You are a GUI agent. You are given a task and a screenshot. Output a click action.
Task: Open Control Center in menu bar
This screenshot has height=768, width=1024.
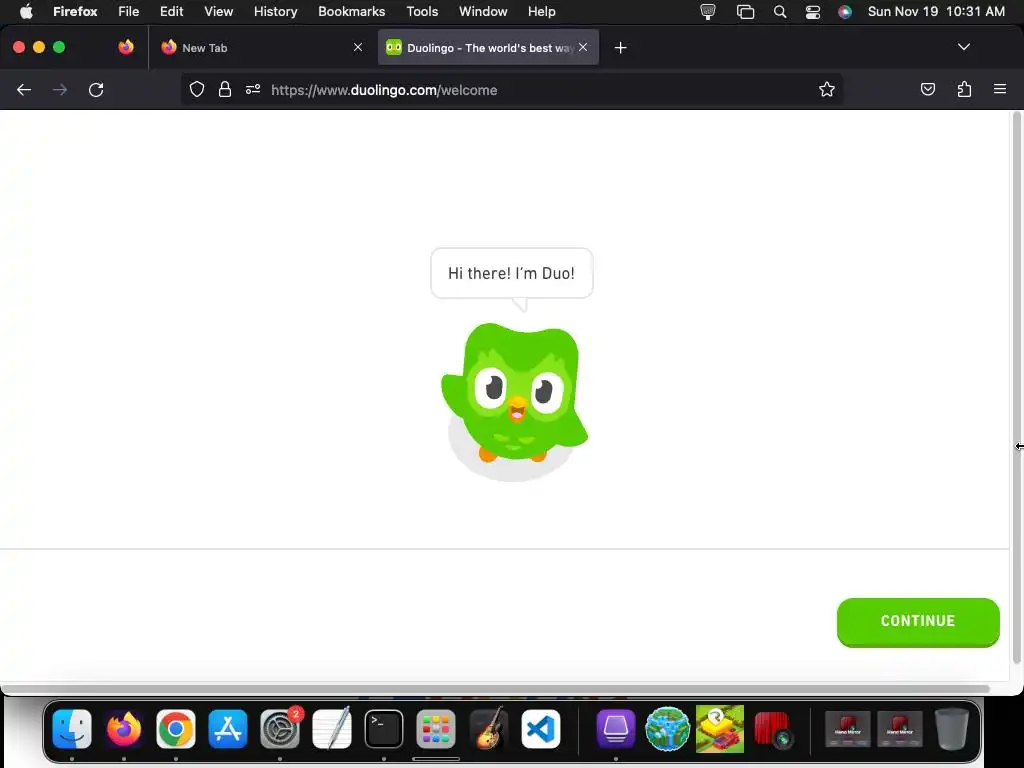point(812,12)
